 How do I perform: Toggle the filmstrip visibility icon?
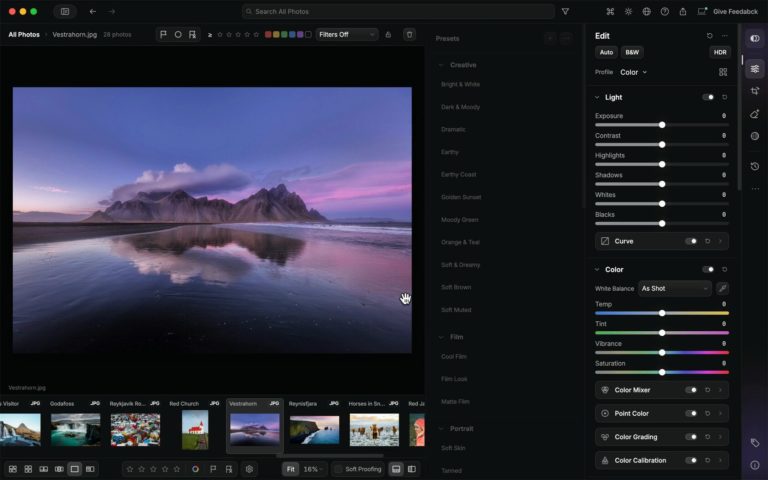click(x=396, y=469)
